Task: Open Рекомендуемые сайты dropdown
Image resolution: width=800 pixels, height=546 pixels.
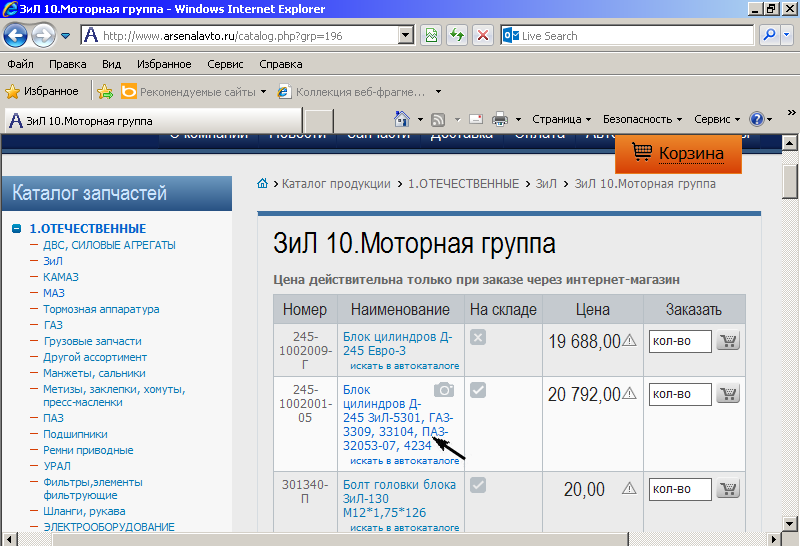Action: 194,92
